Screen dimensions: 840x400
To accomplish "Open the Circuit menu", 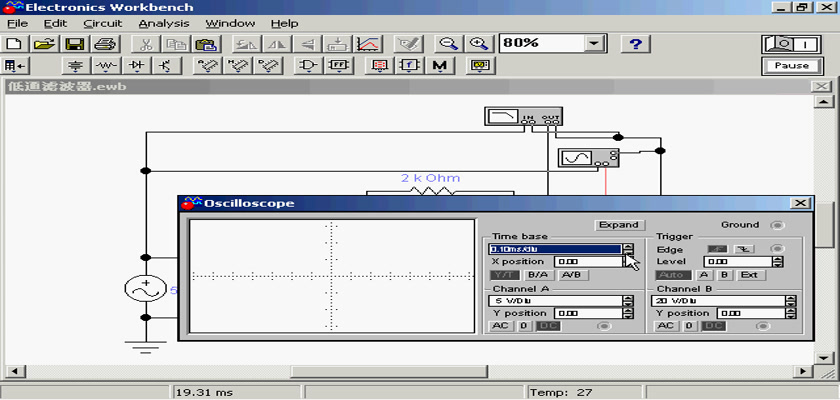I will pos(103,24).
